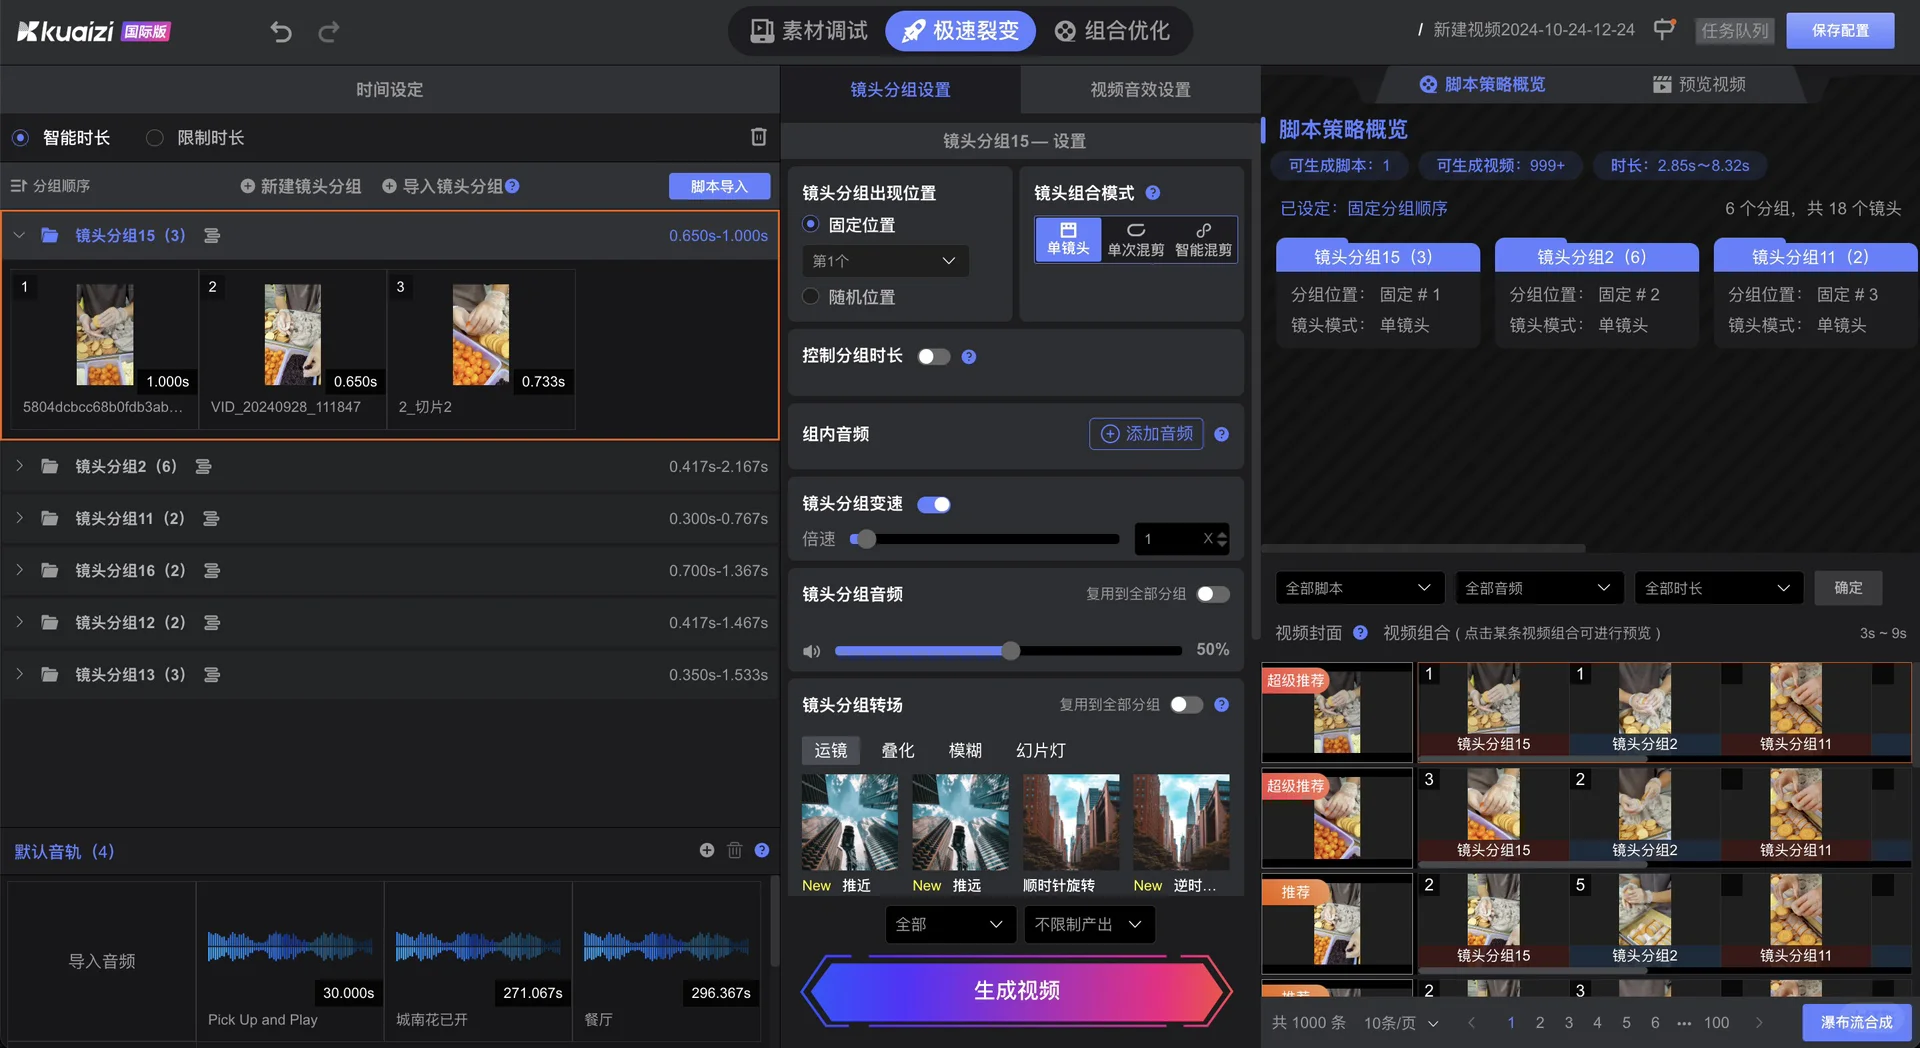Select 单镜头 mode icon
The image size is (1920, 1048).
click(x=1068, y=240)
